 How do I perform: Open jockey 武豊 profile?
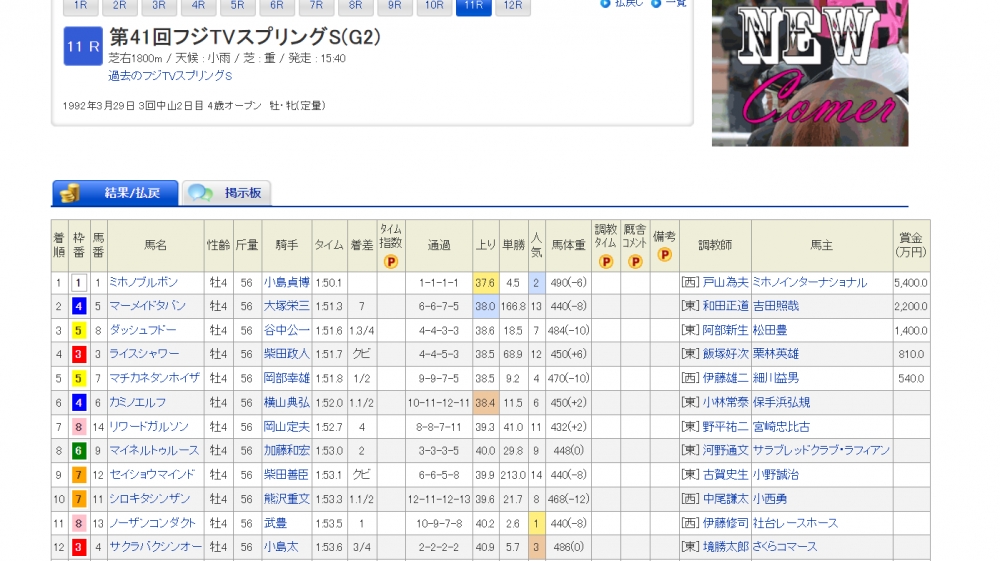pyautogui.click(x=276, y=523)
